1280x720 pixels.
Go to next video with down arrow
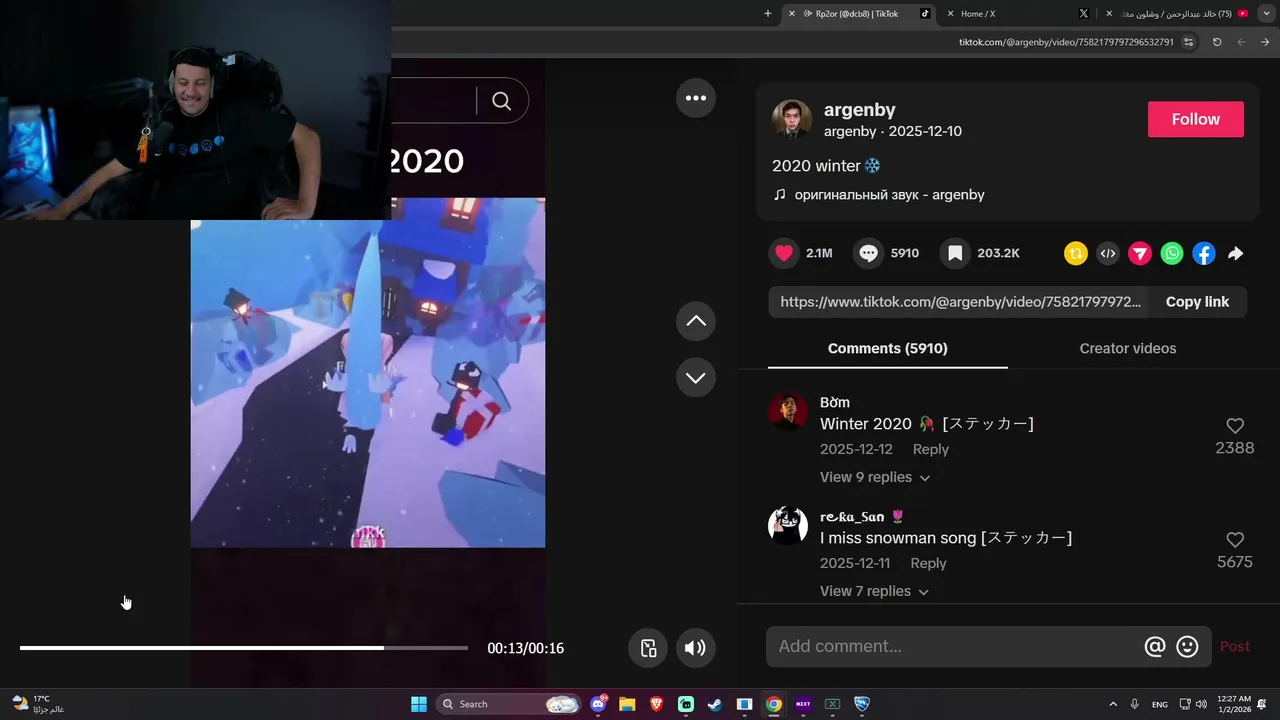696,378
